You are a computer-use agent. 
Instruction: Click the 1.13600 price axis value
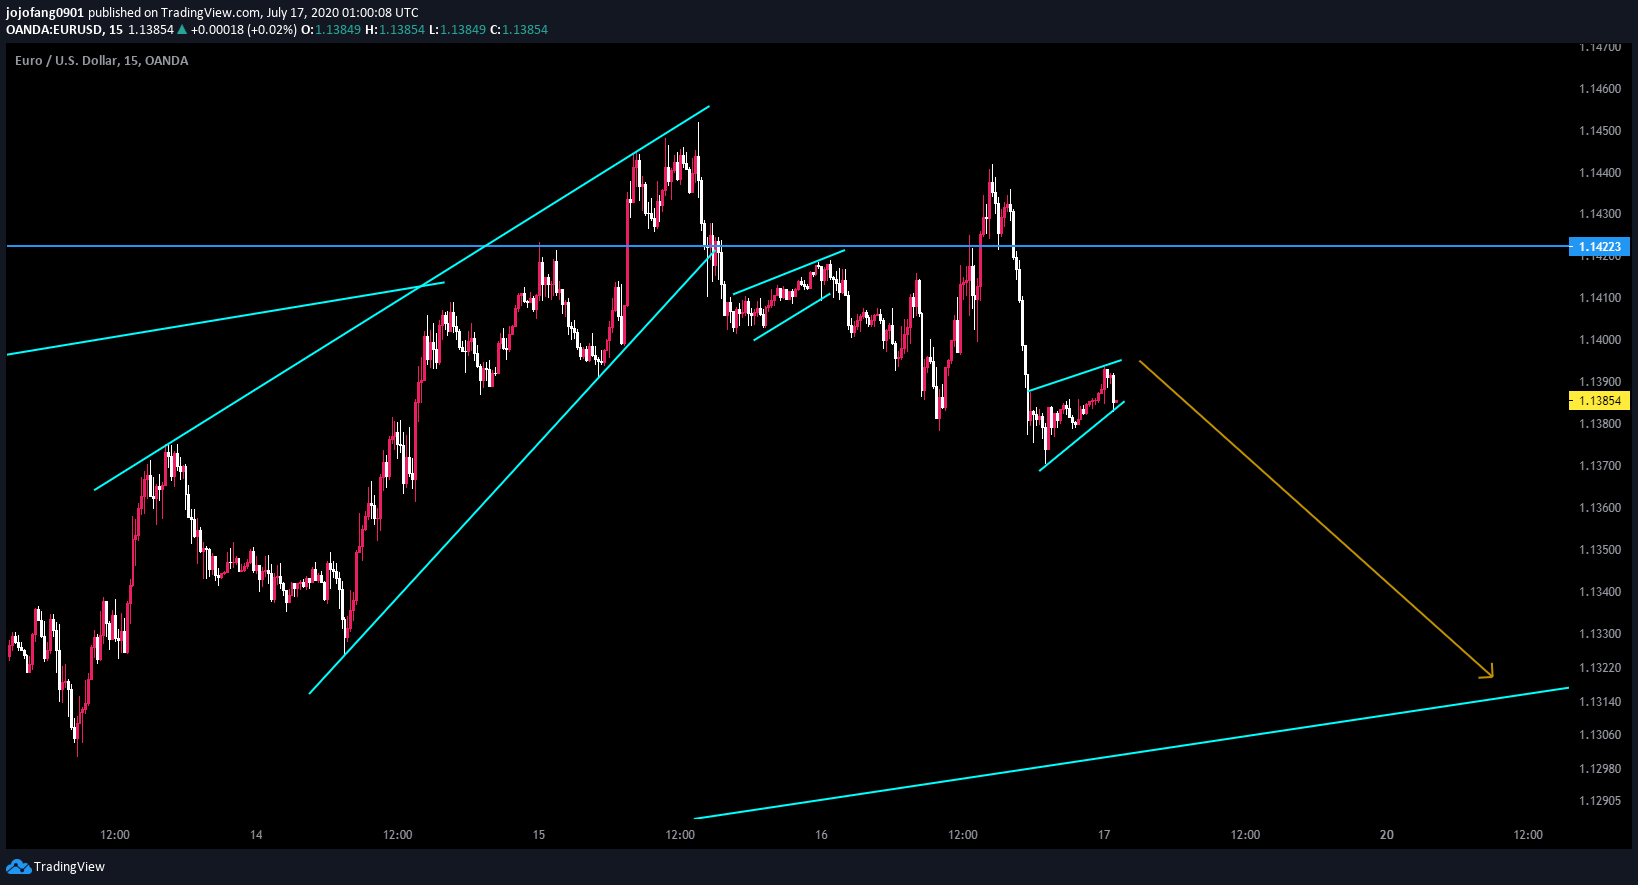click(1600, 508)
